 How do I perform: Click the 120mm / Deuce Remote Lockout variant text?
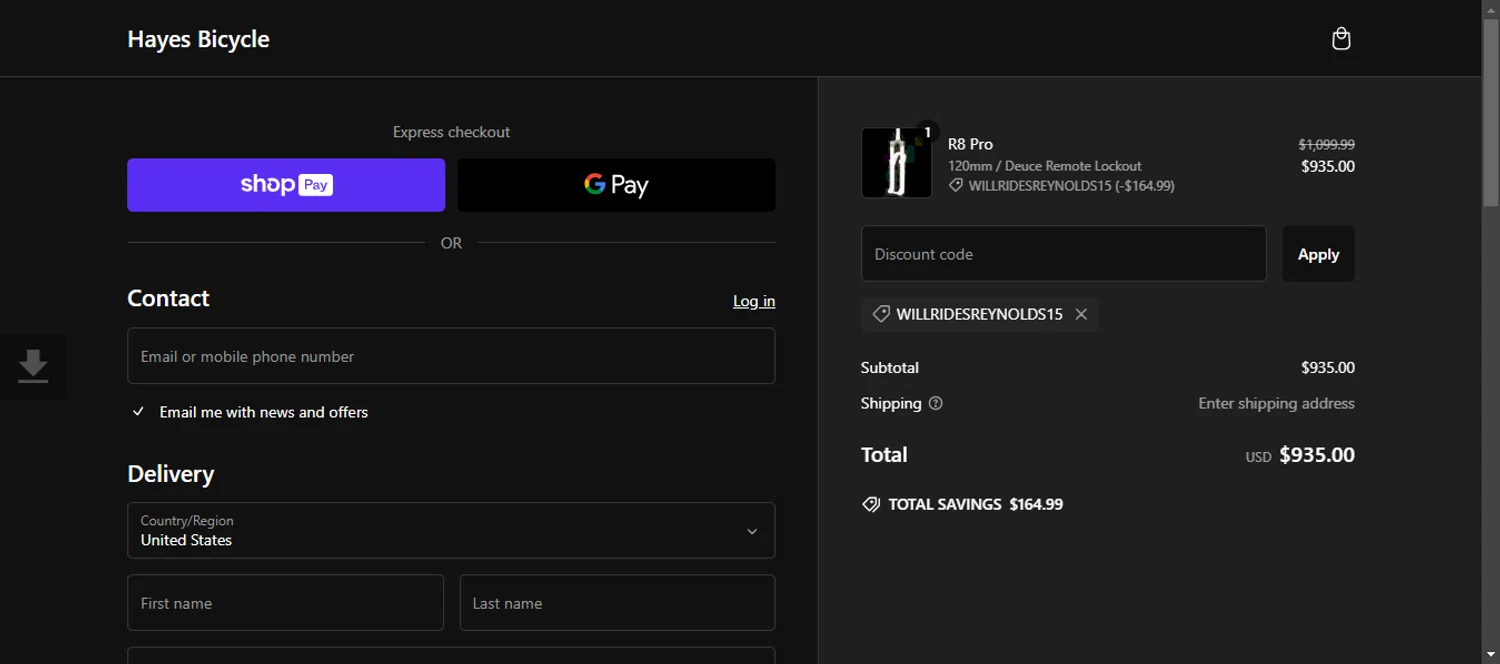(x=1045, y=166)
